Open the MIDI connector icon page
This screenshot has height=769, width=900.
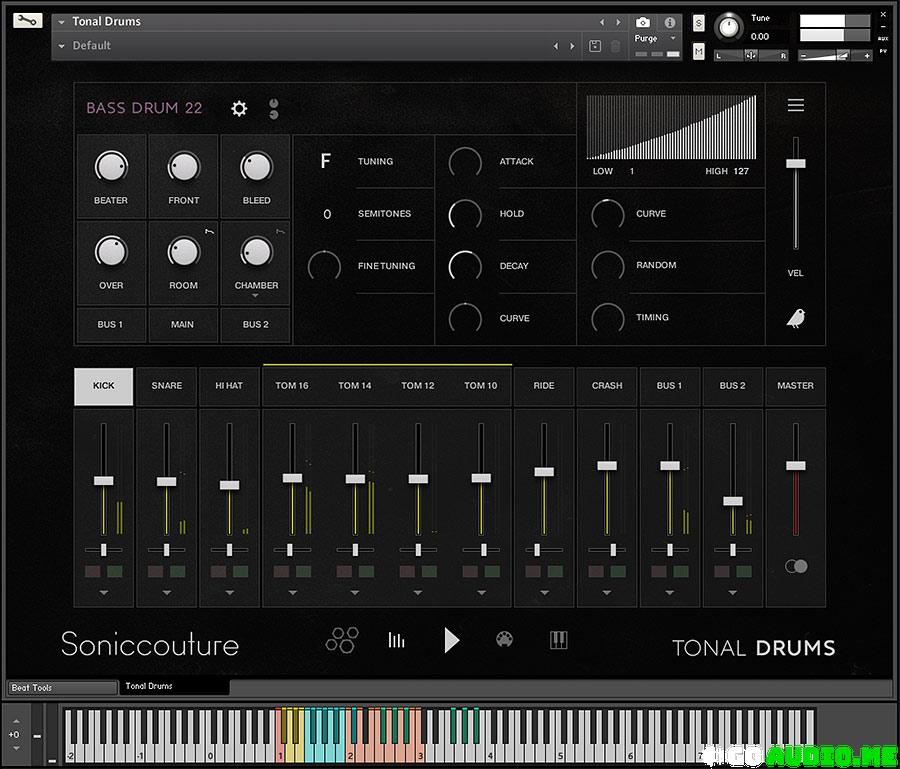click(x=504, y=640)
